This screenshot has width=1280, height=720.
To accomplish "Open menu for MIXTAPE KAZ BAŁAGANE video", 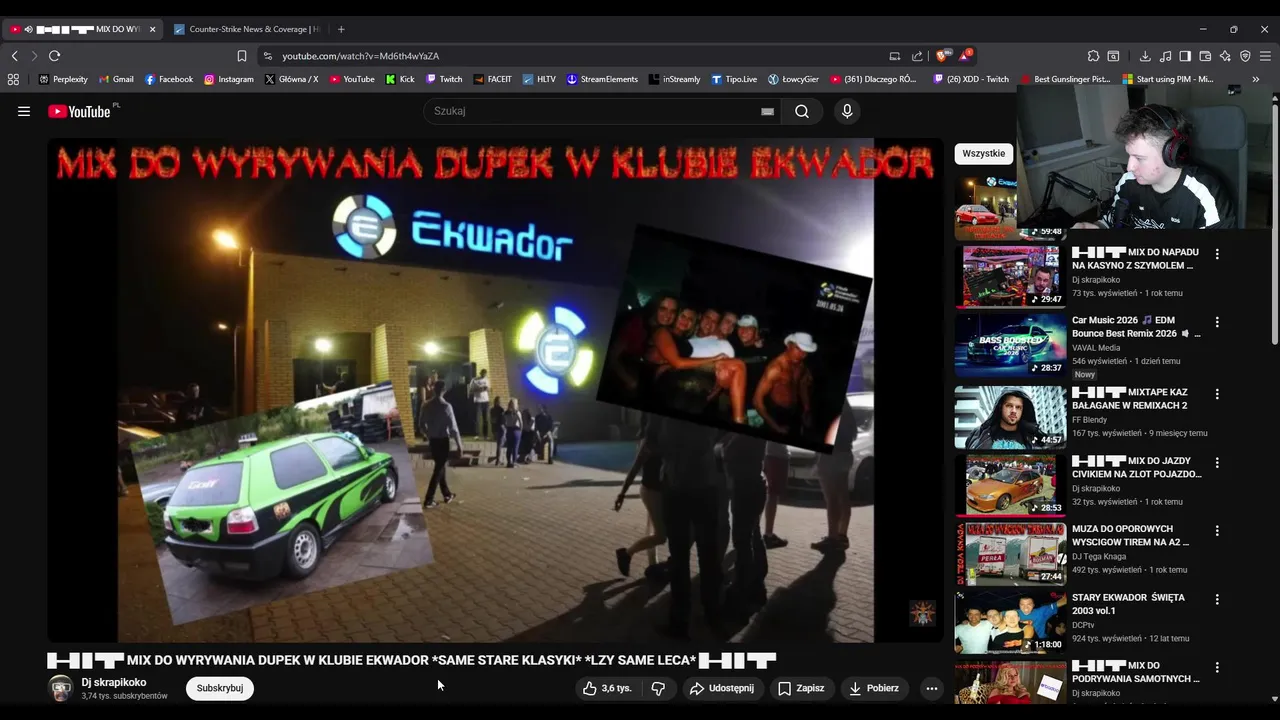I will [1217, 394].
